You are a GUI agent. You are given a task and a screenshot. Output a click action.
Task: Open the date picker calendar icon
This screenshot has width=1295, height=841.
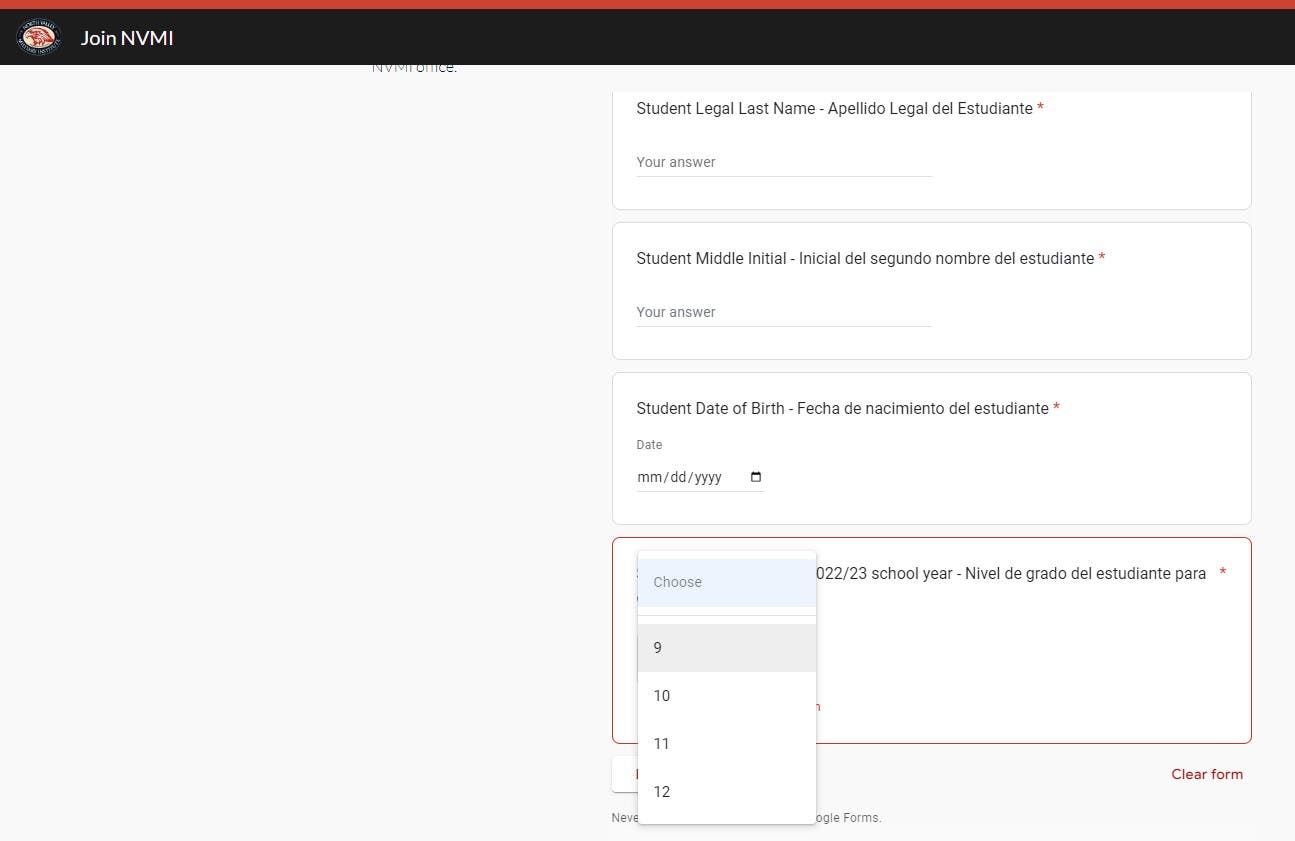[756, 477]
